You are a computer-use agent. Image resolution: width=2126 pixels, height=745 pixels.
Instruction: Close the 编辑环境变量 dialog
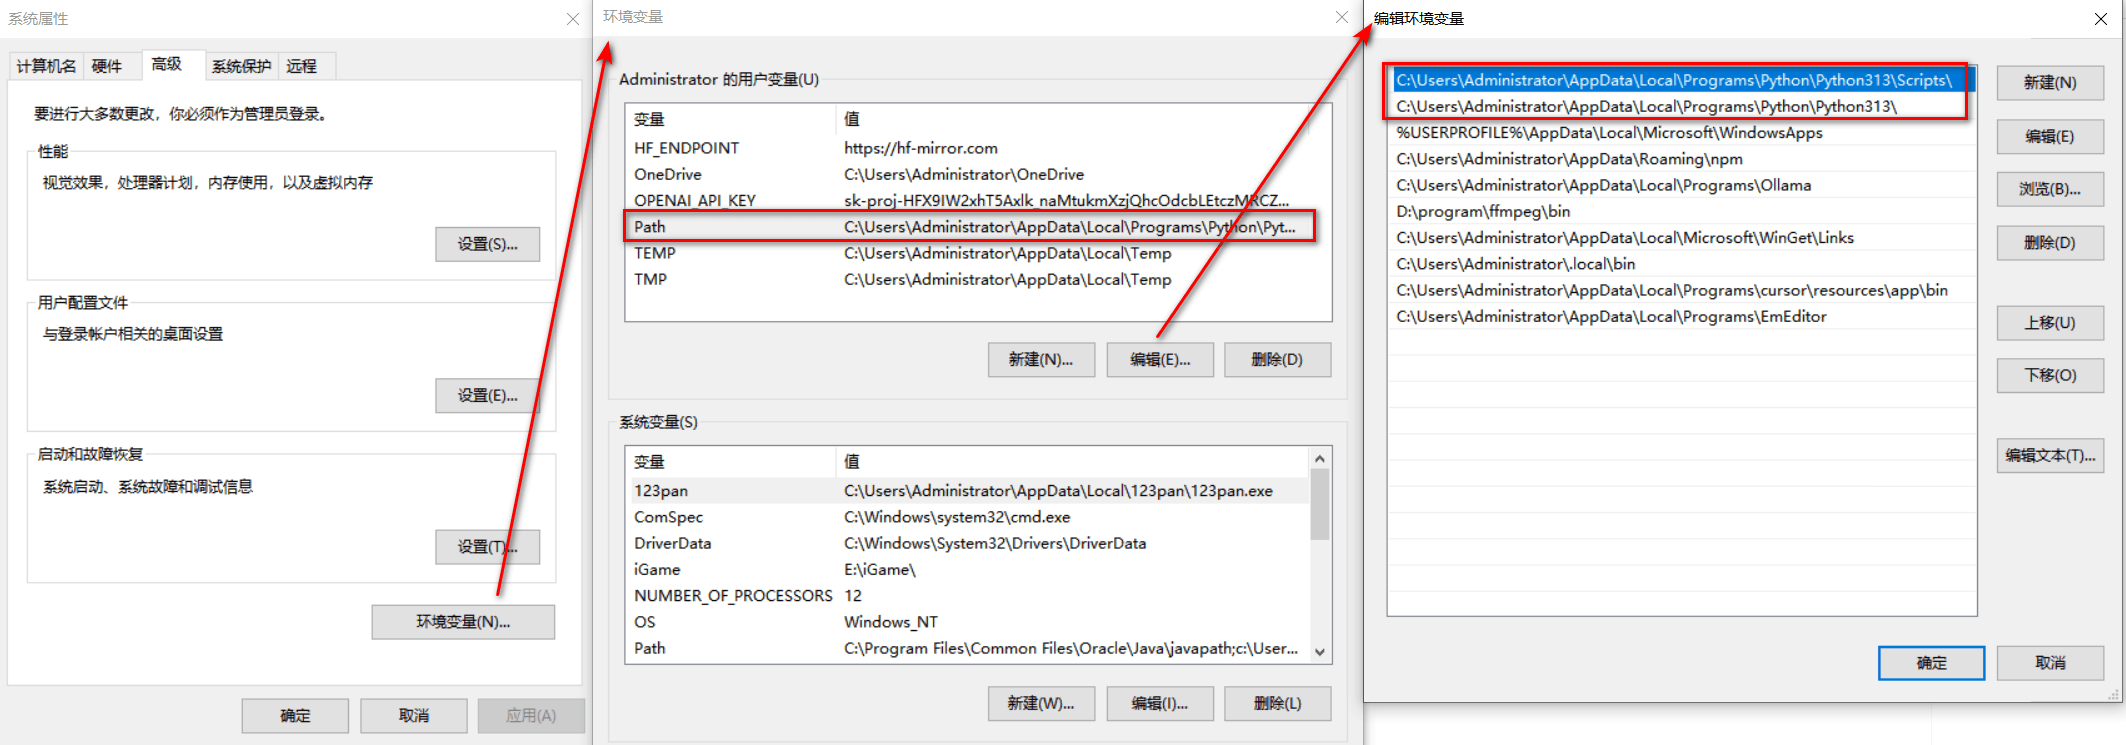click(x=2100, y=19)
